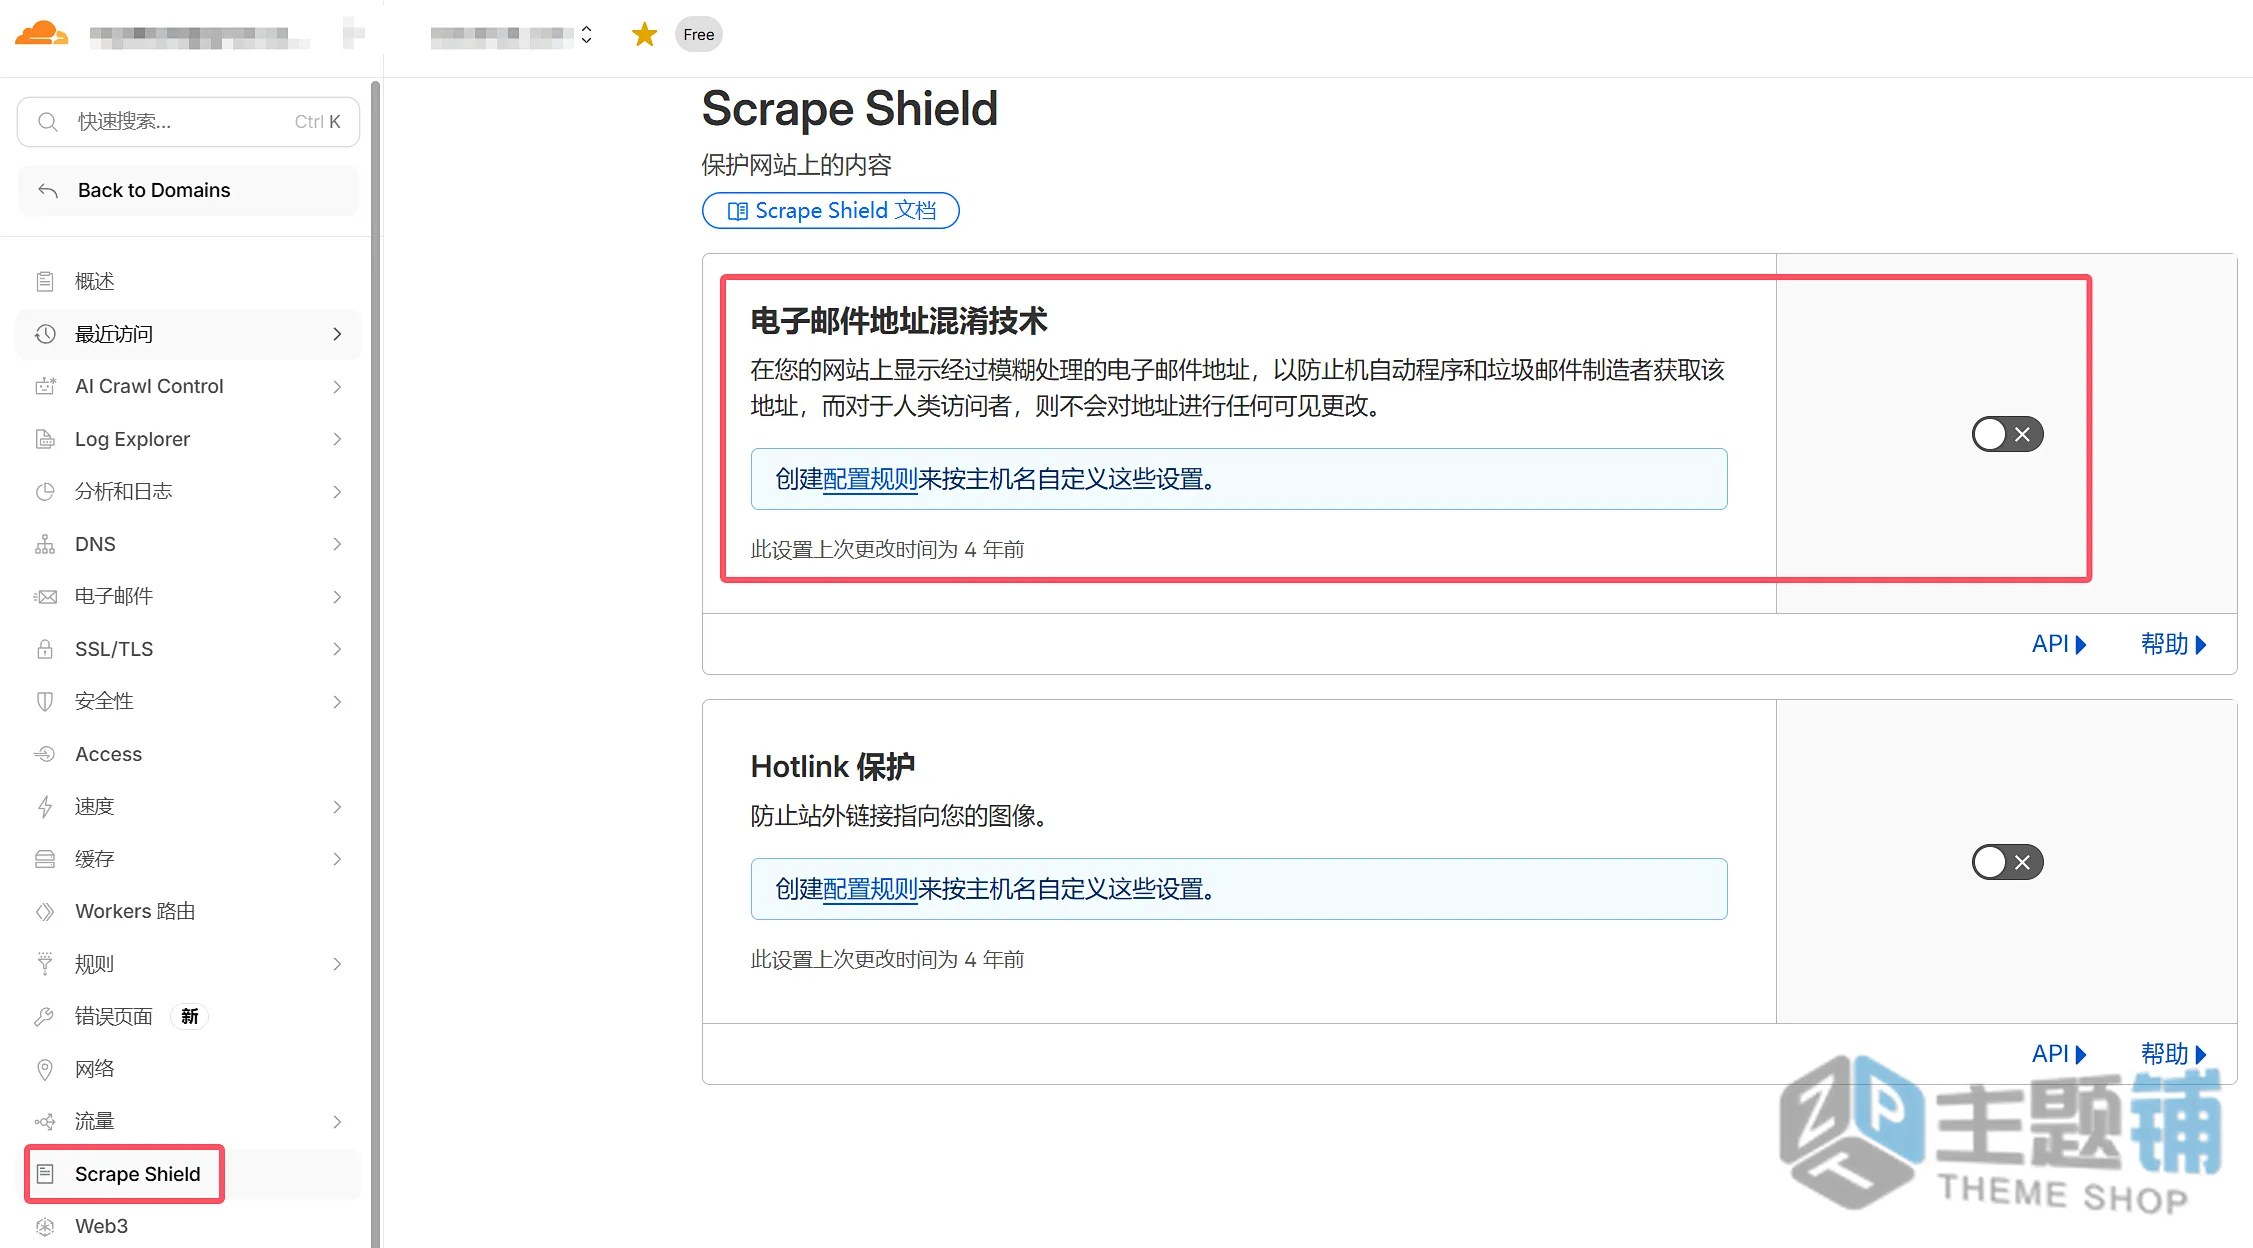The image size is (2253, 1248).
Task: Expand API under the Hotlink 保护 card
Action: pyautogui.click(x=2058, y=1054)
